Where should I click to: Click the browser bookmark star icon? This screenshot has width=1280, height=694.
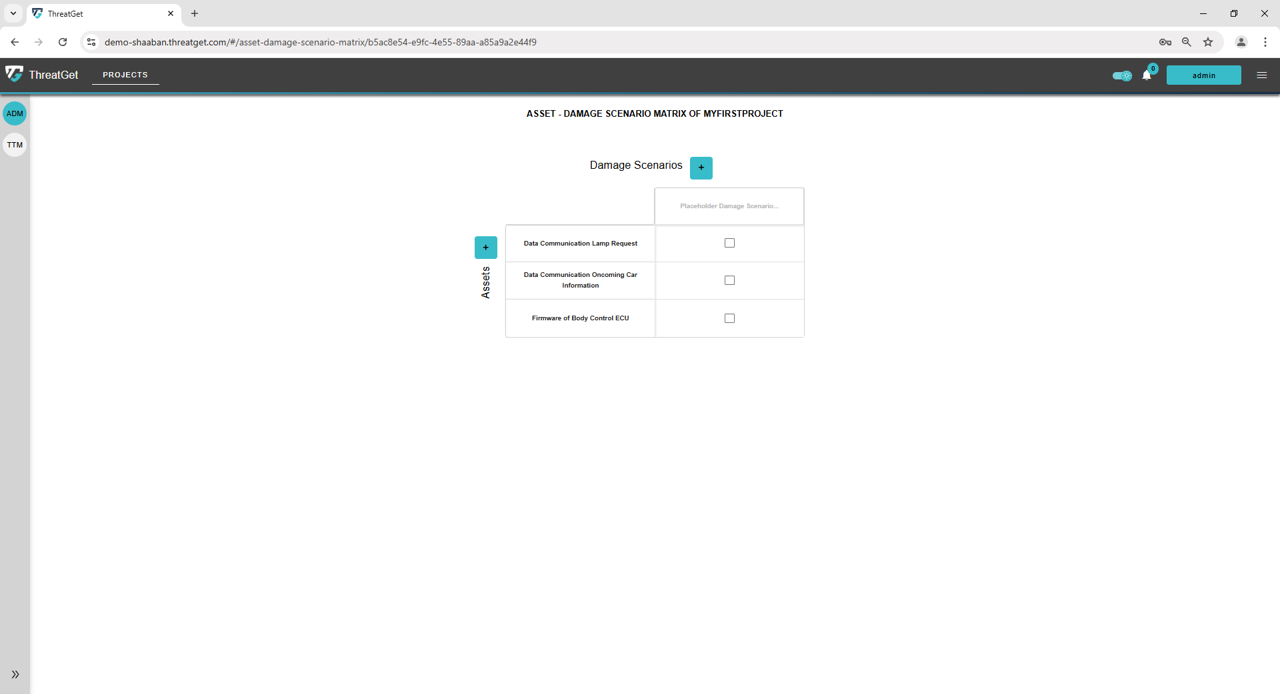[x=1208, y=42]
